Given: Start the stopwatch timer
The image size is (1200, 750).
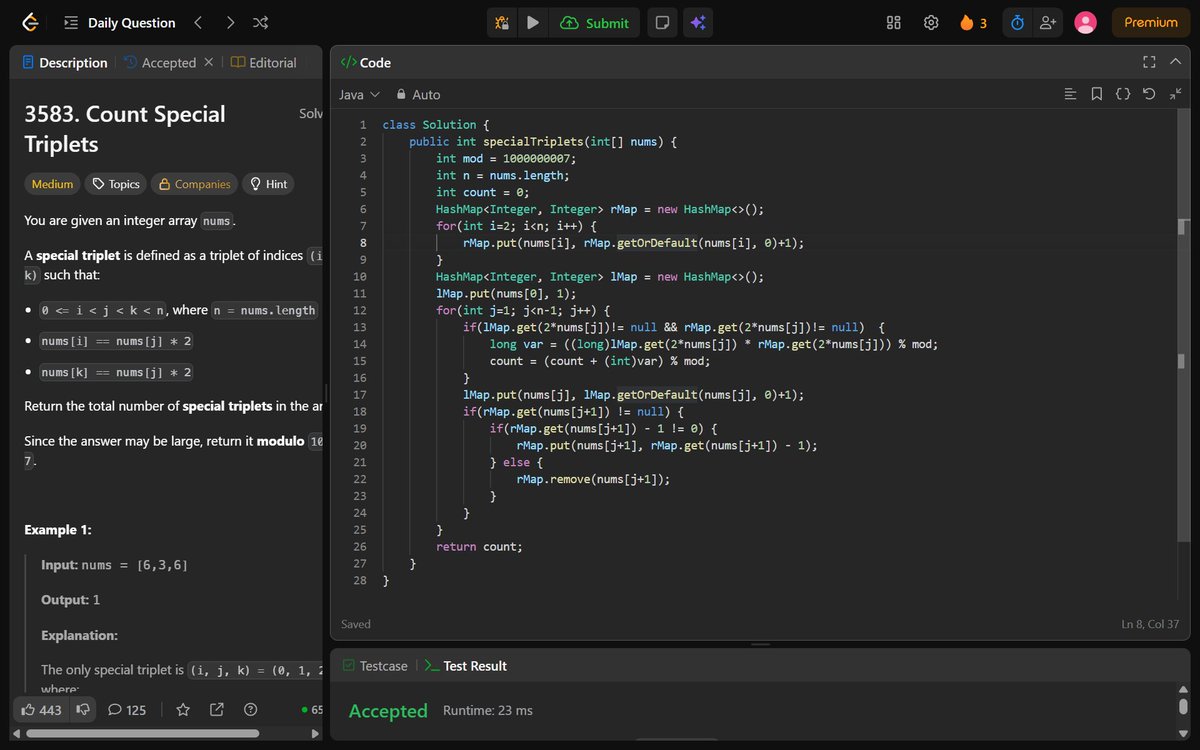Looking at the screenshot, I should click(x=1017, y=22).
